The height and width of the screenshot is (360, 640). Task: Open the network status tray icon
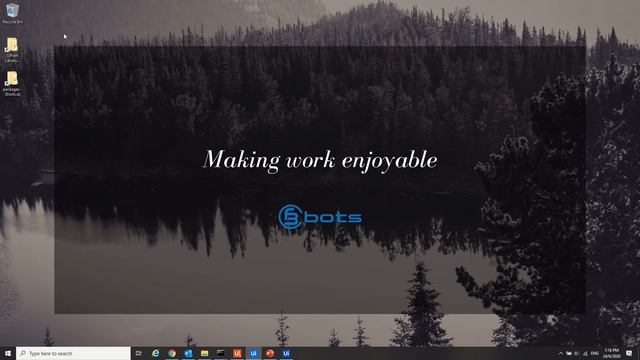coord(585,353)
